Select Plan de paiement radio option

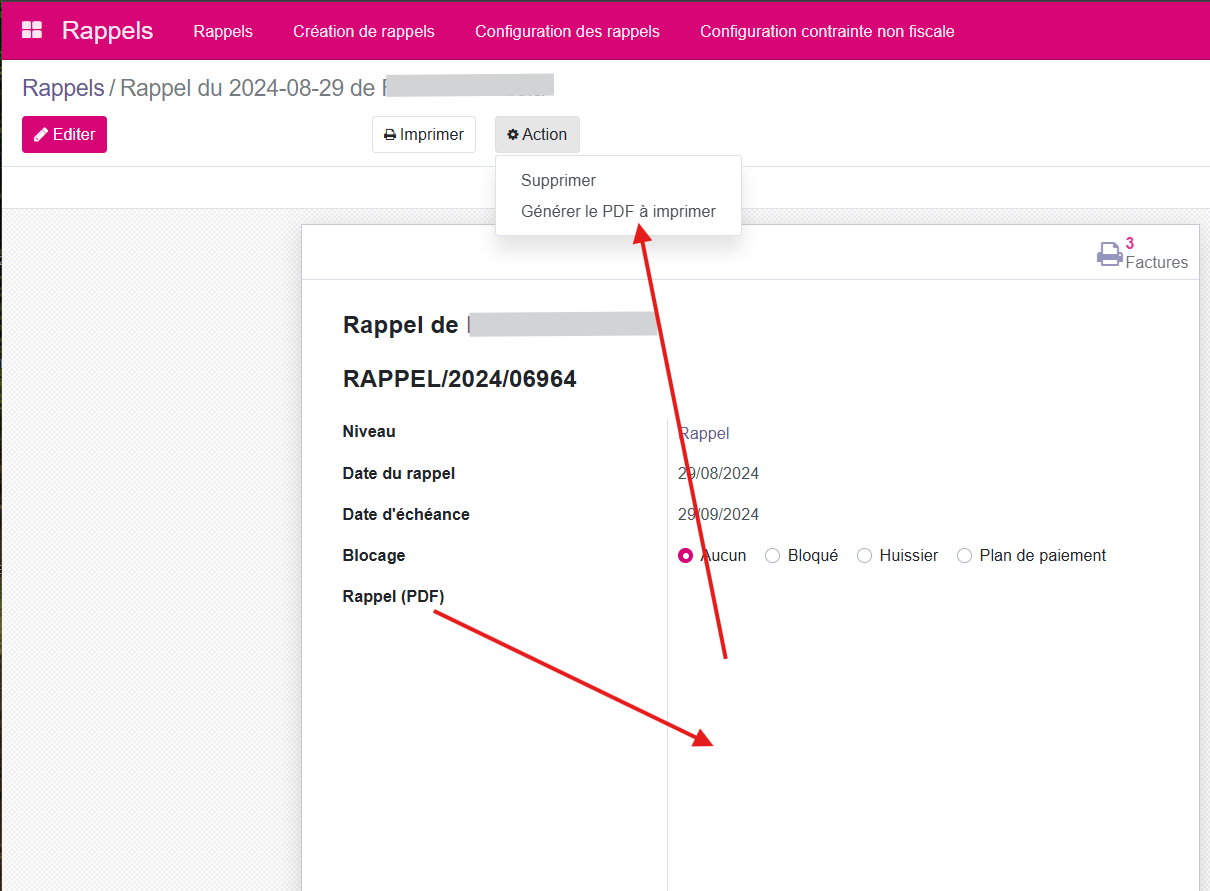point(964,556)
